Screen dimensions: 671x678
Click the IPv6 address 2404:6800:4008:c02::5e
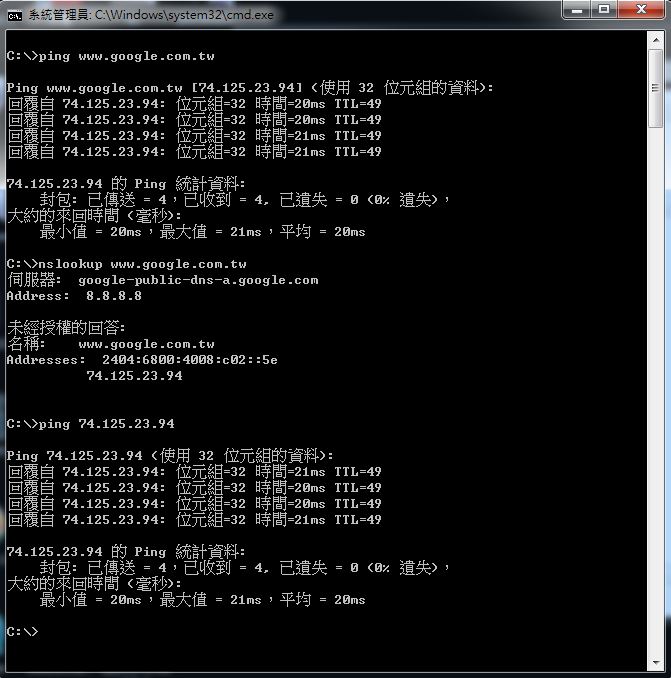point(189,360)
